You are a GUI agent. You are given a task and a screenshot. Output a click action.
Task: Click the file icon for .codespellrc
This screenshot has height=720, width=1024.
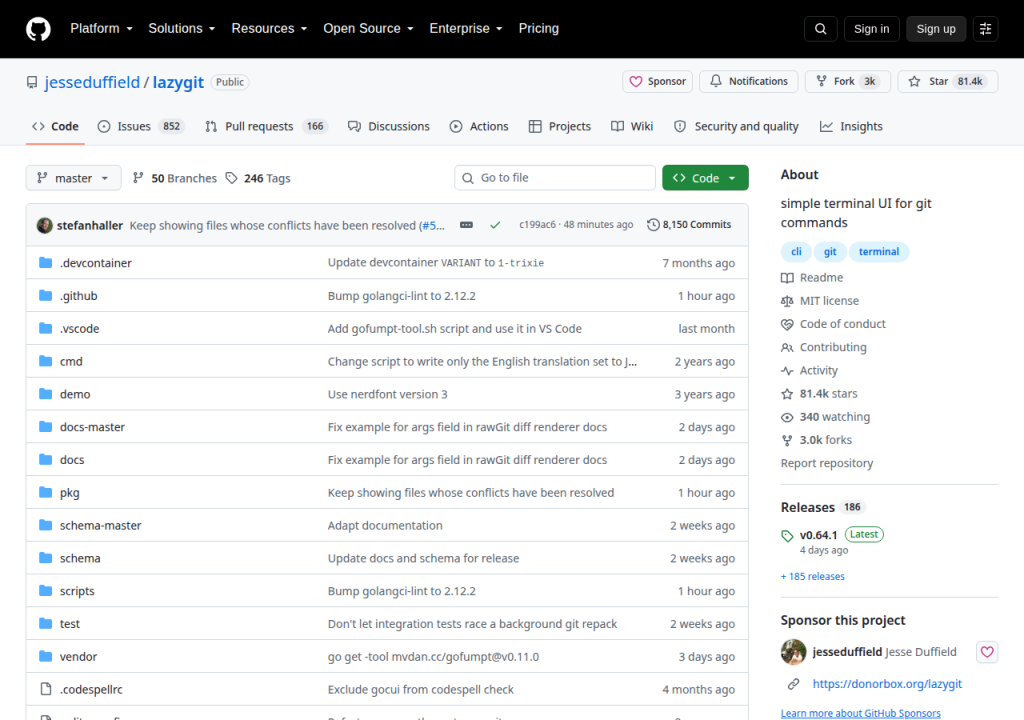[x=45, y=689]
